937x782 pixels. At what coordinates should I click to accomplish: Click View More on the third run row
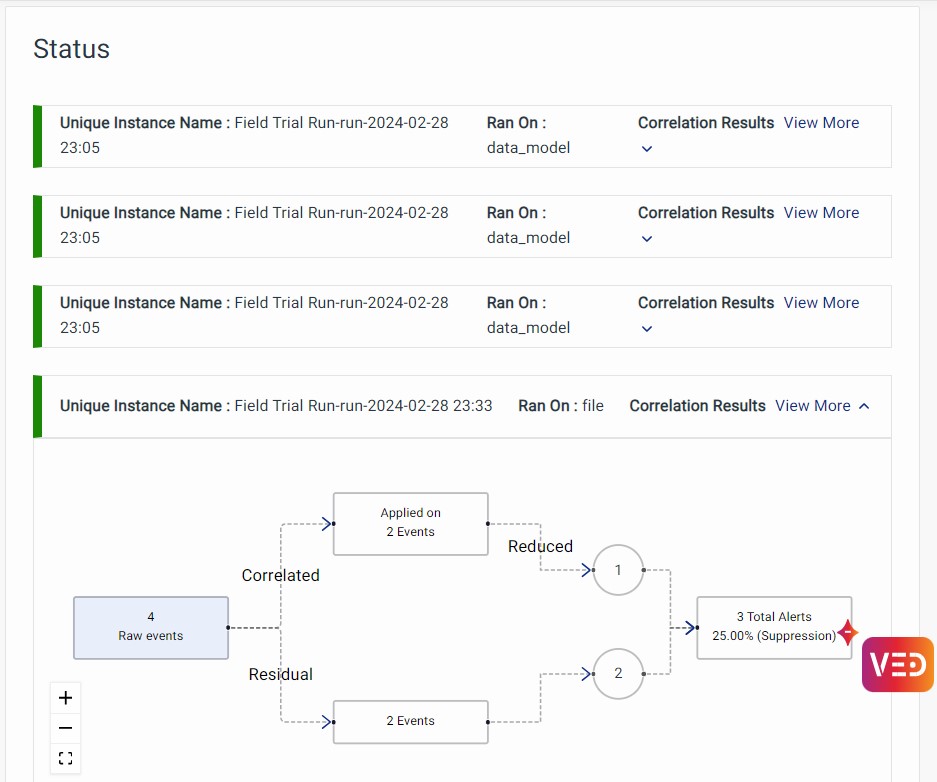point(821,303)
